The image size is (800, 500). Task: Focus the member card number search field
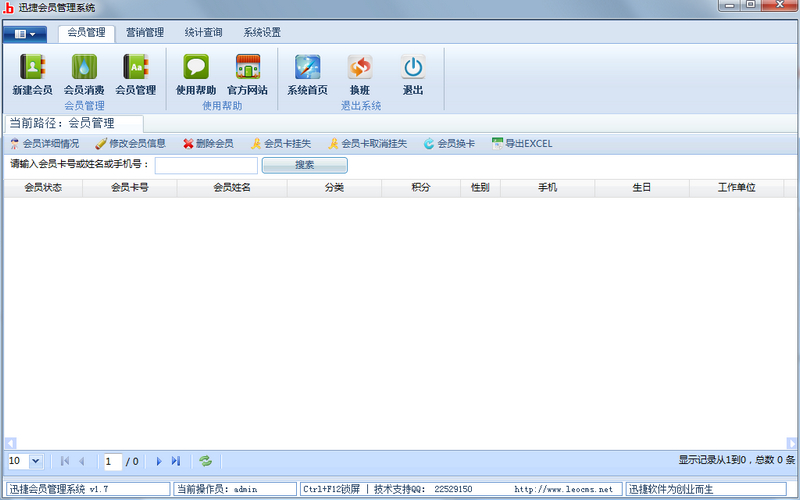206,165
